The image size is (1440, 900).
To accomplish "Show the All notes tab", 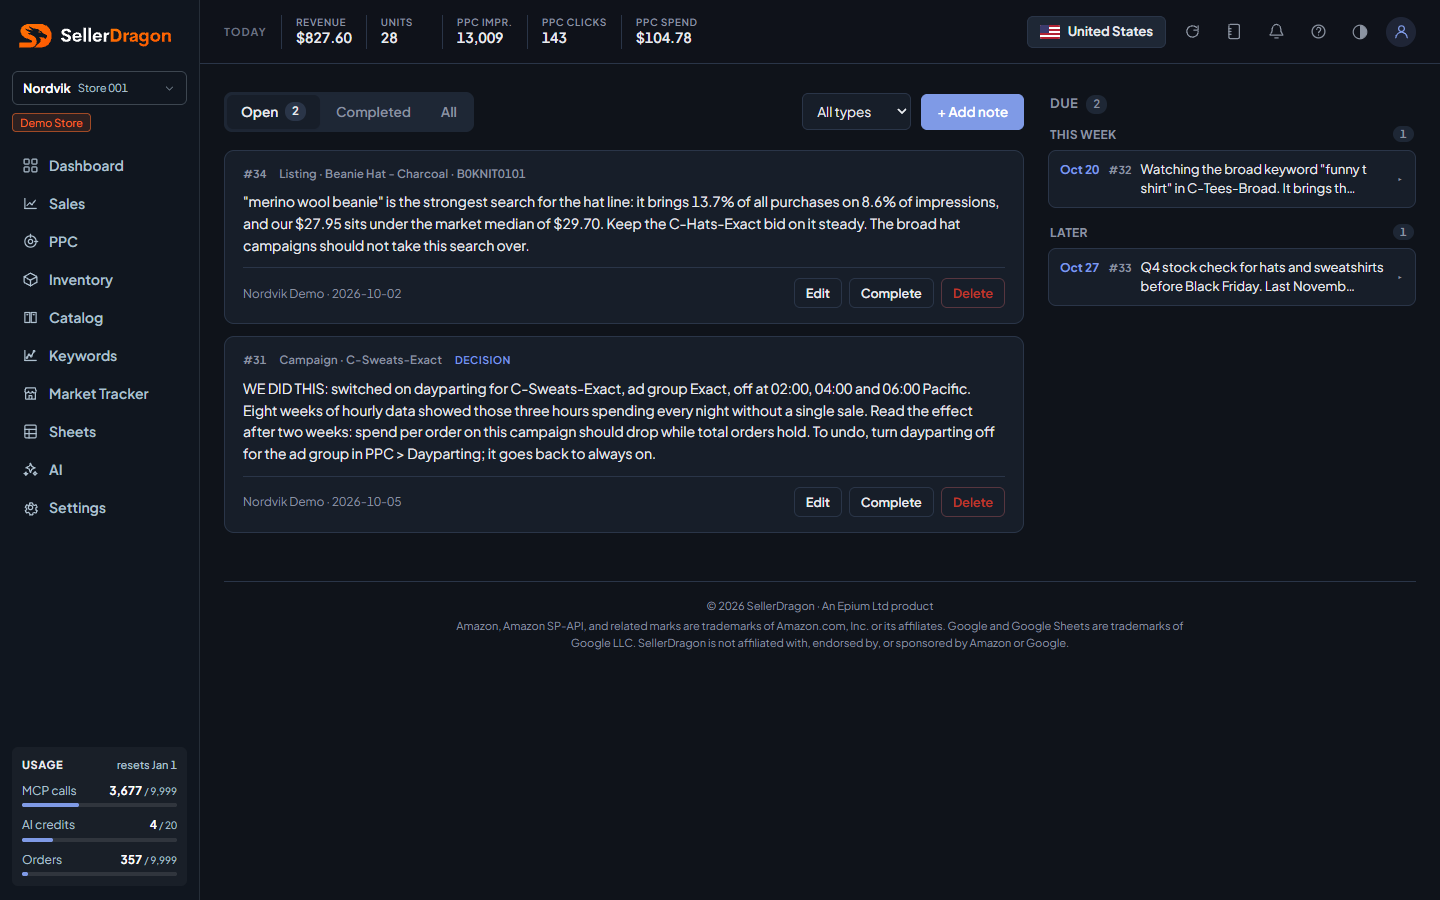I will pos(449,112).
